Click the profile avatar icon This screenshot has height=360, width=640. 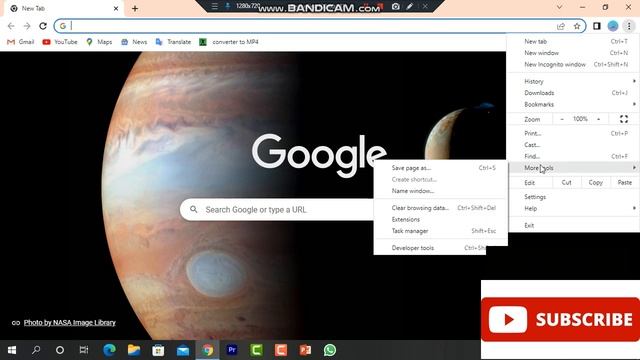(x=613, y=26)
